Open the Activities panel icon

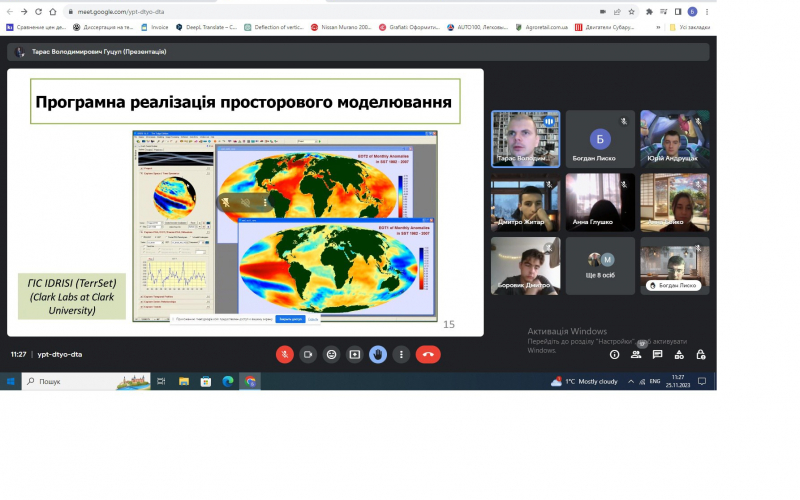679,355
